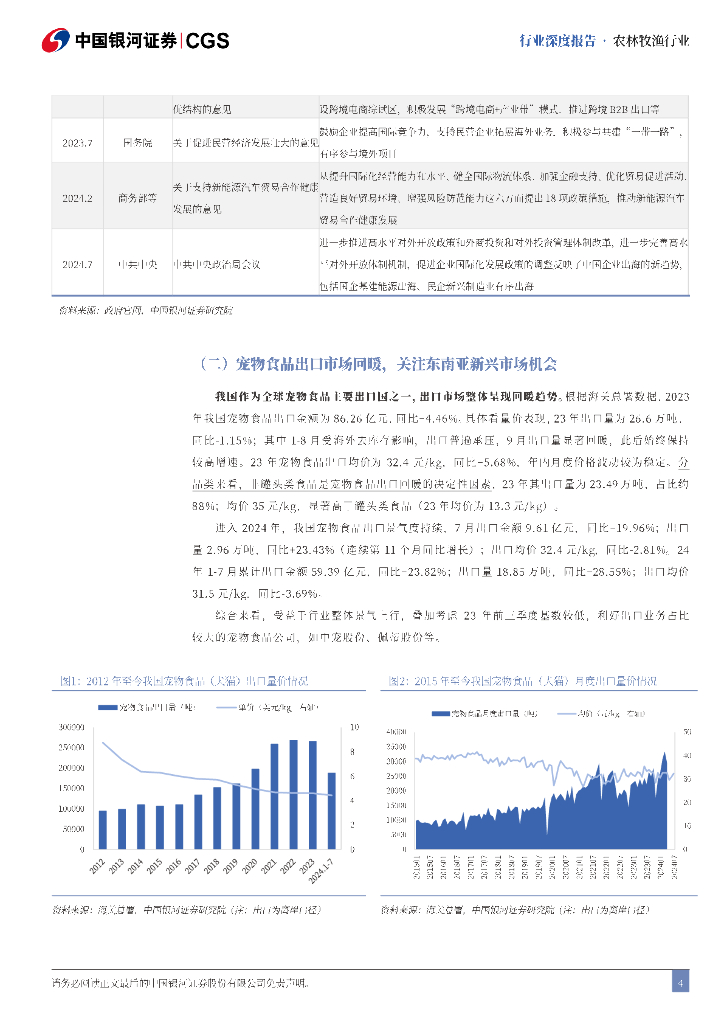Click the caption beginning '图1: 2012 年至今'
Viewport: 724px width, 1024px height.
pos(183,680)
